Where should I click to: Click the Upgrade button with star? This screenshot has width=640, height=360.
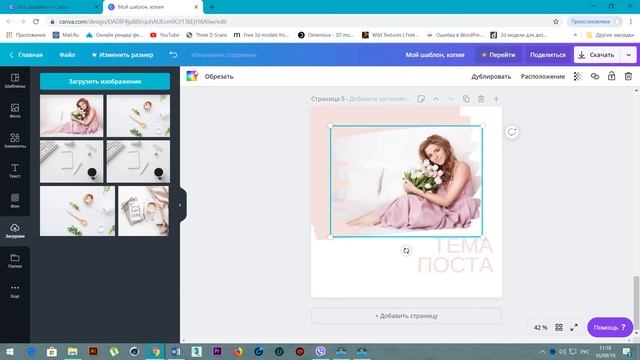point(498,55)
